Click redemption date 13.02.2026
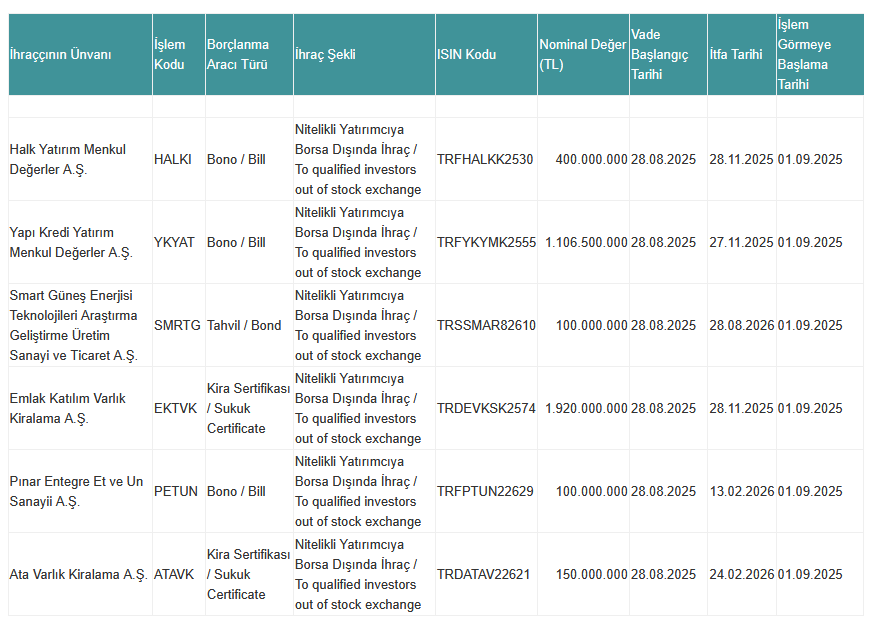Screen dimensions: 876x629 point(742,492)
